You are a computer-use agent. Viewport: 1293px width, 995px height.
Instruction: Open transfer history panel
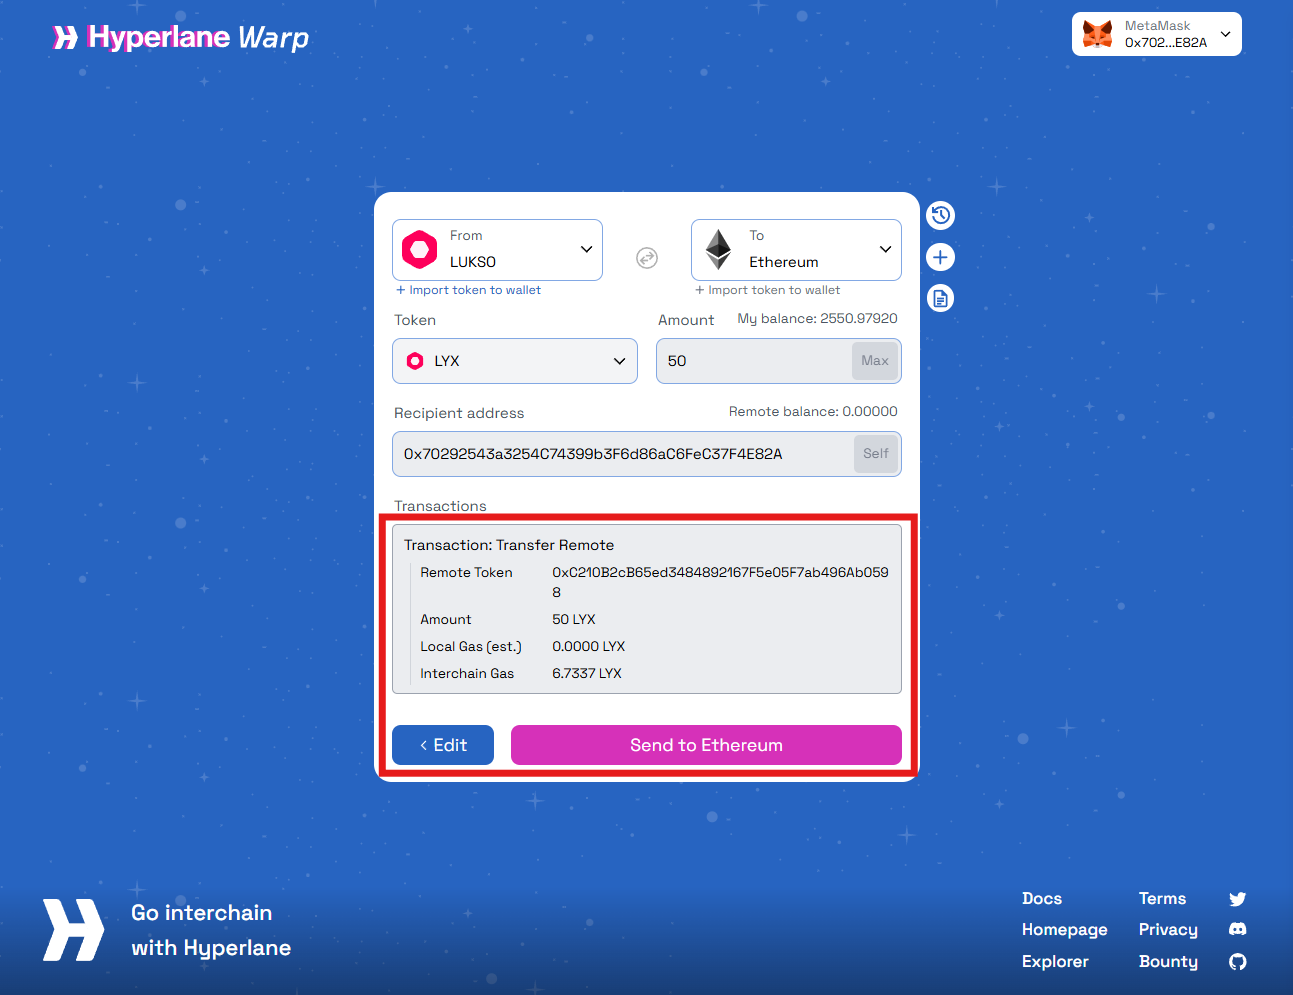pyautogui.click(x=940, y=215)
